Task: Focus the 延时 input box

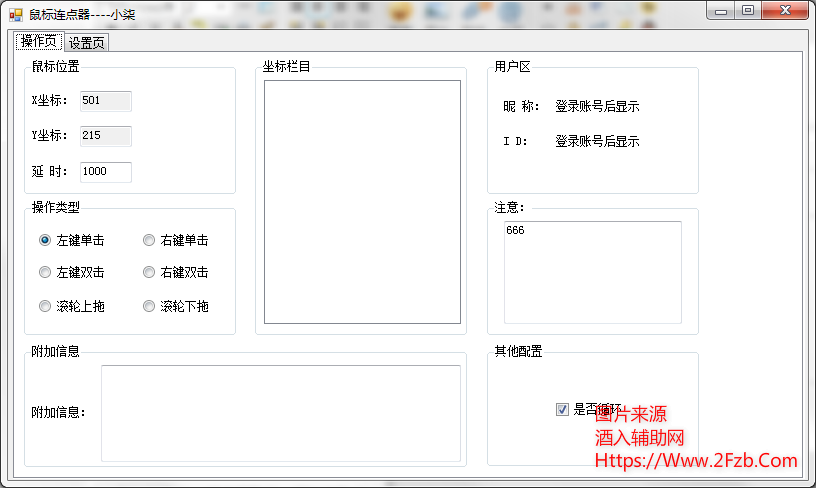Action: 105,172
